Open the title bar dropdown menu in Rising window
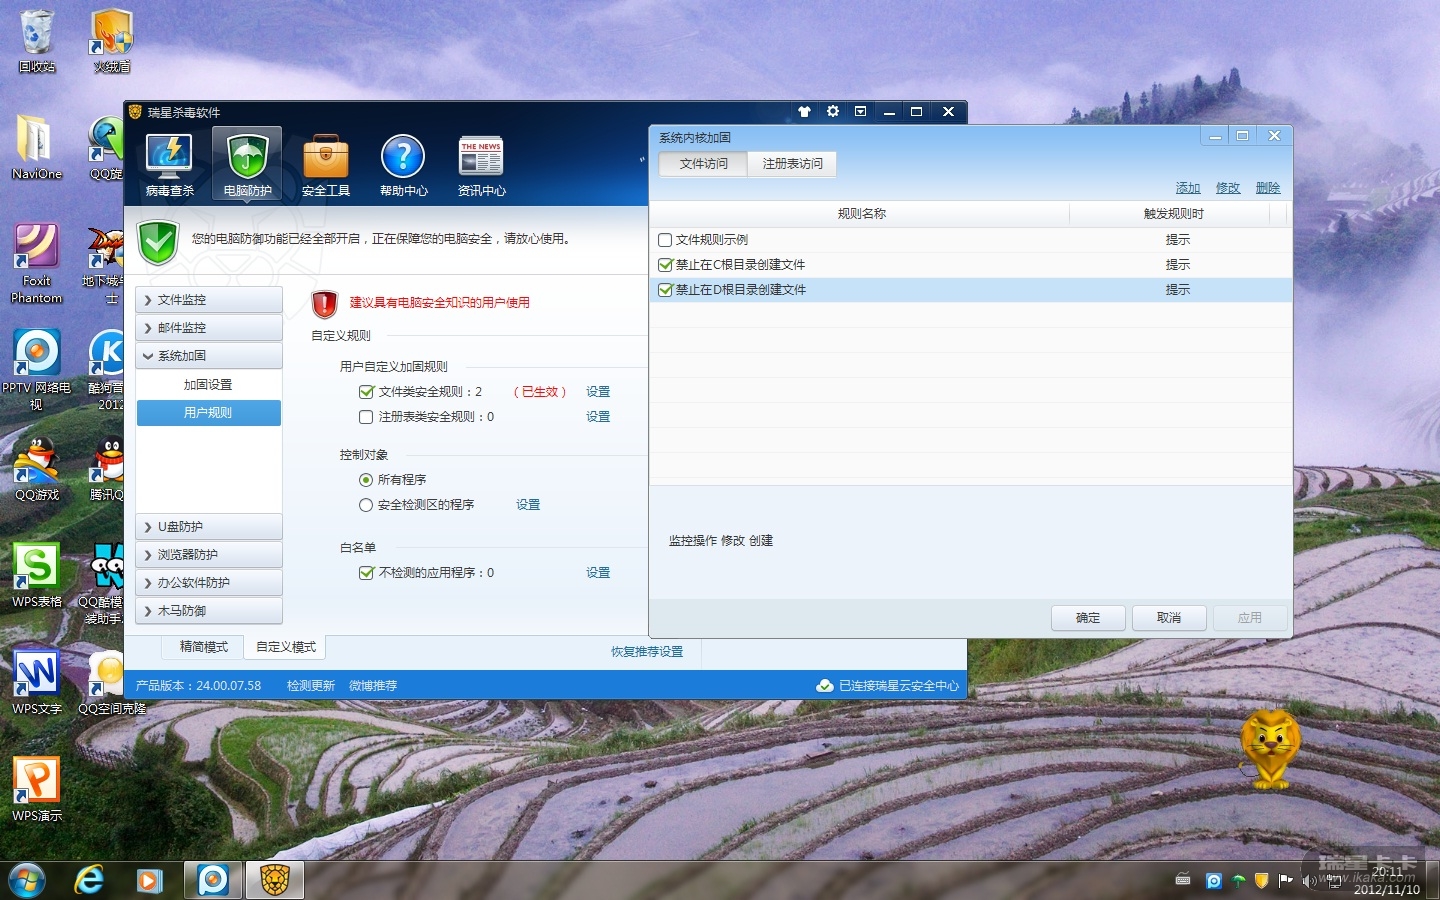Screen dimensions: 1440x900 click(x=860, y=112)
